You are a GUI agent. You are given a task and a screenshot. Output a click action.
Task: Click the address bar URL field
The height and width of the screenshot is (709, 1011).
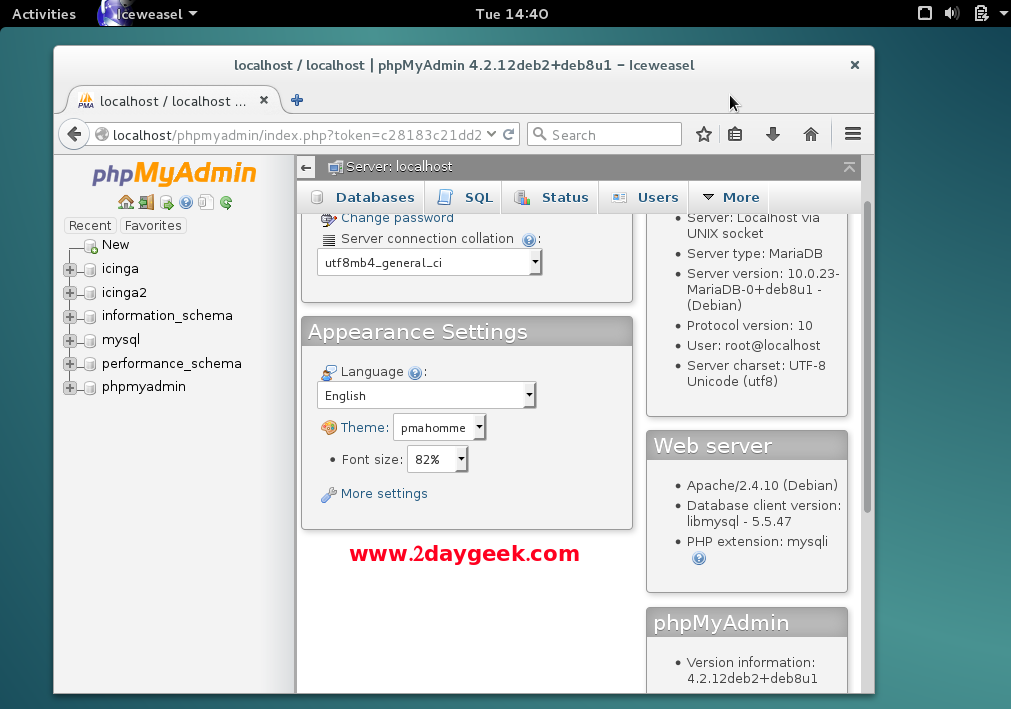tap(297, 135)
